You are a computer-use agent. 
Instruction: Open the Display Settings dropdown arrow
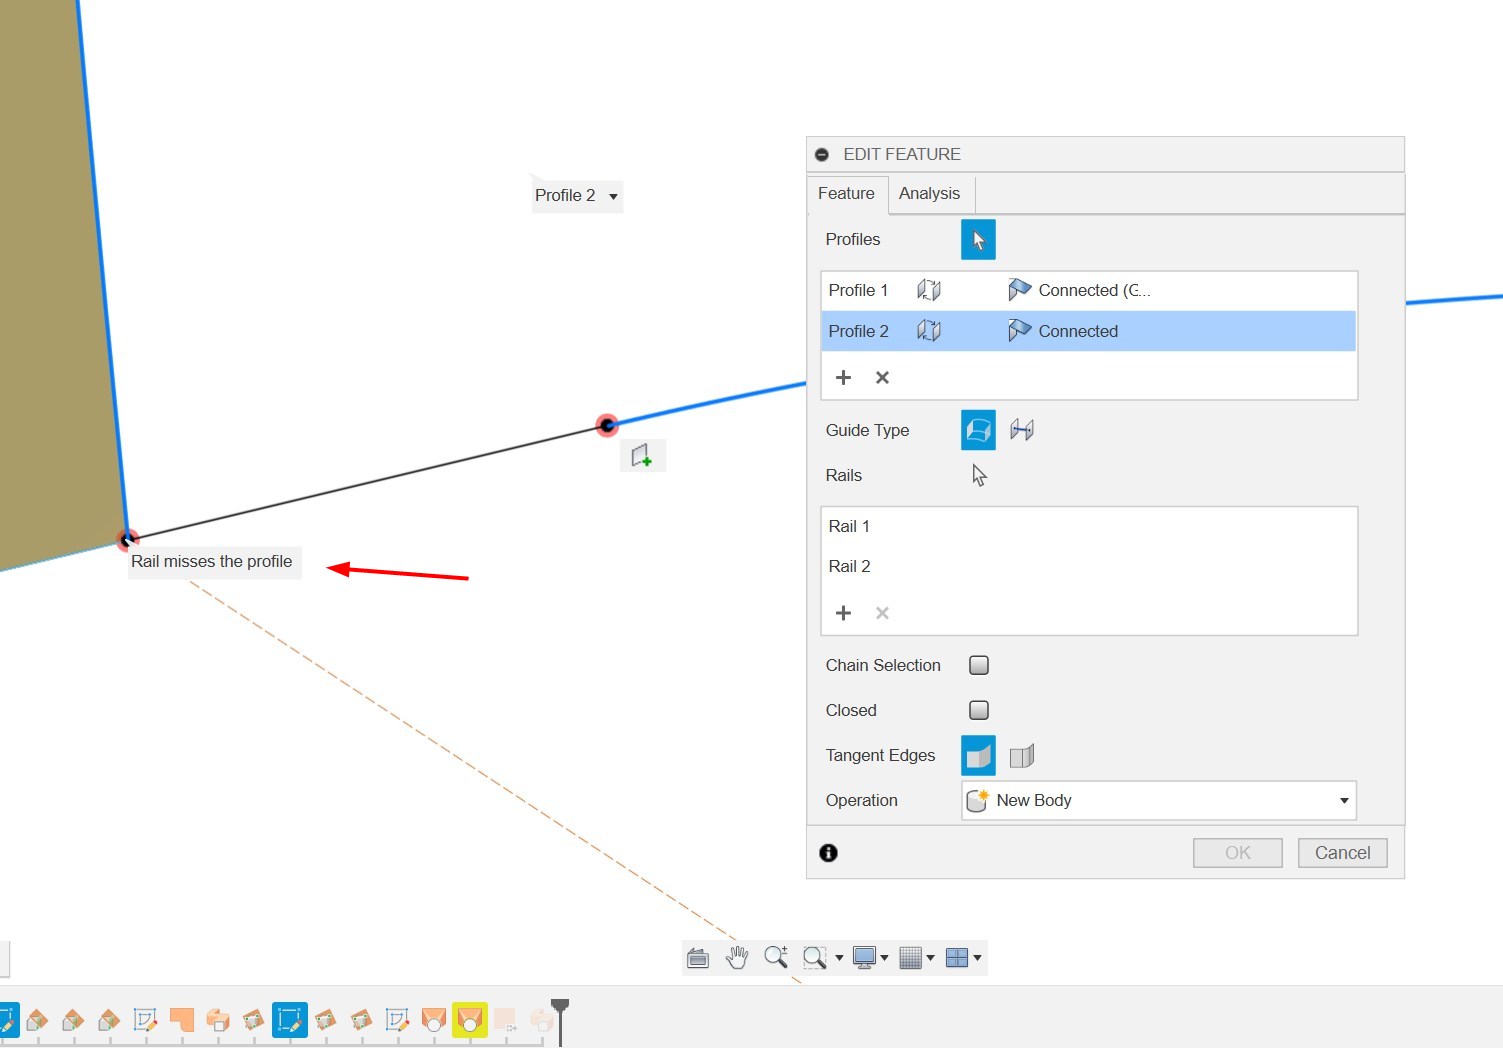tap(884, 958)
